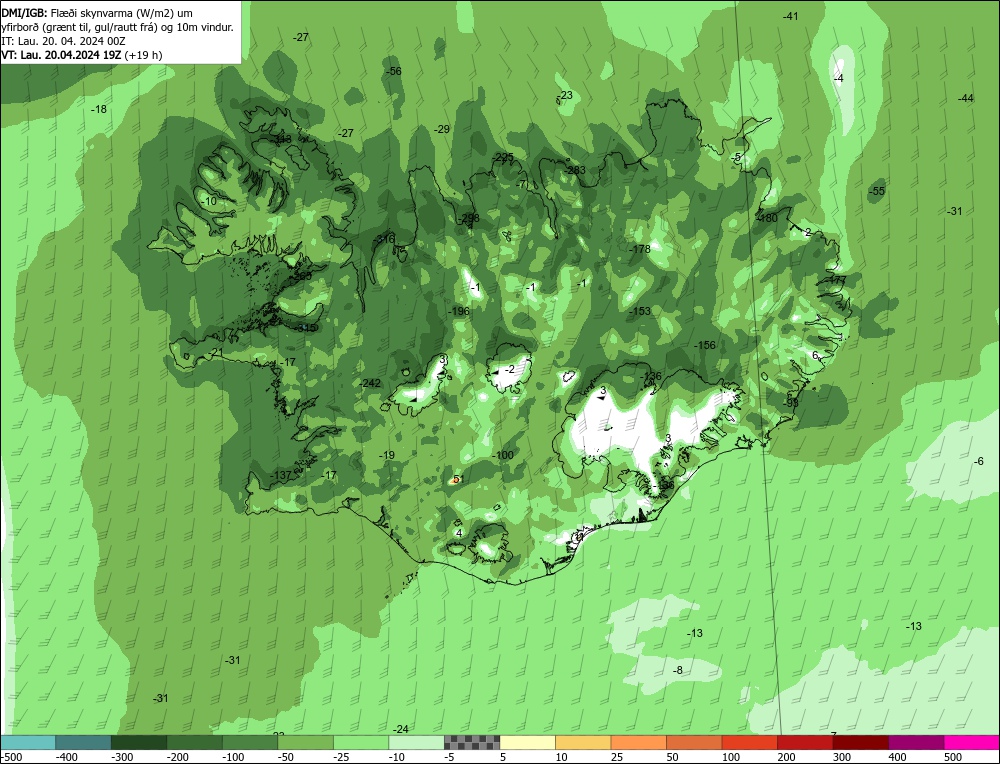
Task: Click the 500 tick label on the color scale
Action: 952,757
